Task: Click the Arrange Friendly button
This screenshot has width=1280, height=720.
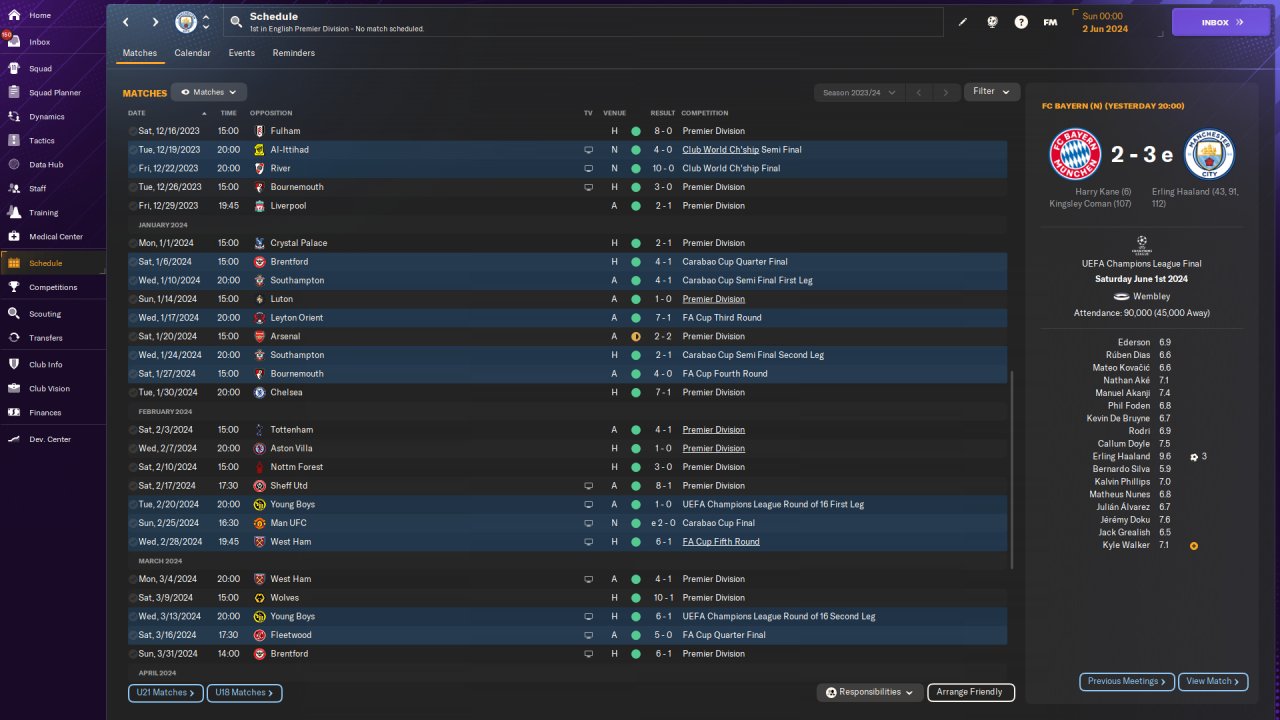Action: [971, 692]
